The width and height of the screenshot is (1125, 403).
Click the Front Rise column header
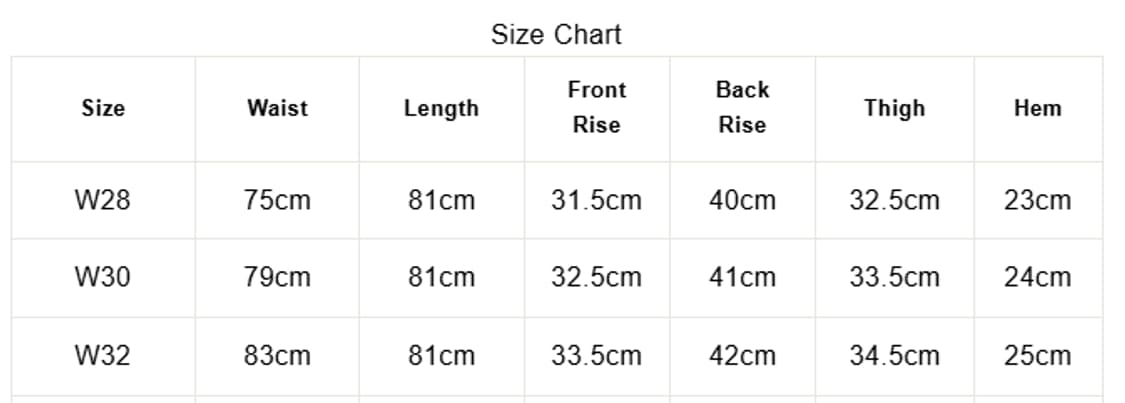coord(596,107)
